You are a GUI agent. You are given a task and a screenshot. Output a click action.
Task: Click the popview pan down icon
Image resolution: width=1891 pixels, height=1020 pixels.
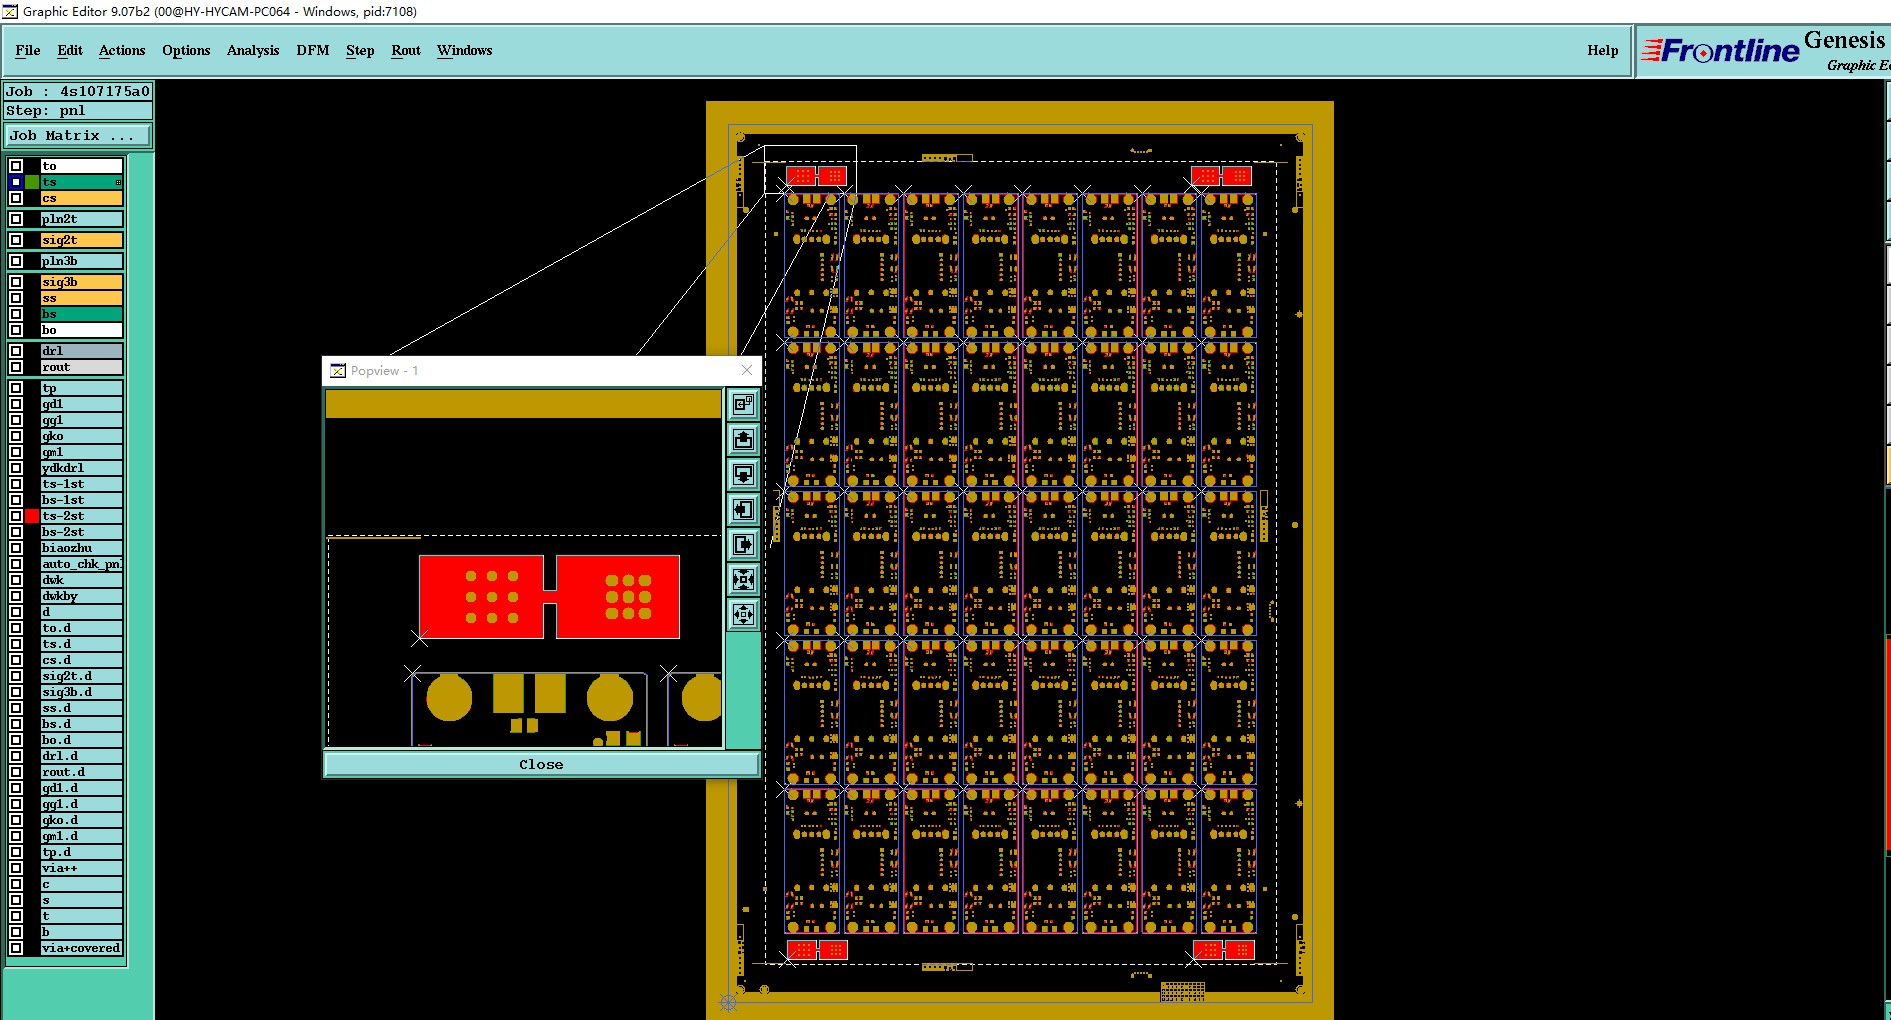(x=743, y=474)
